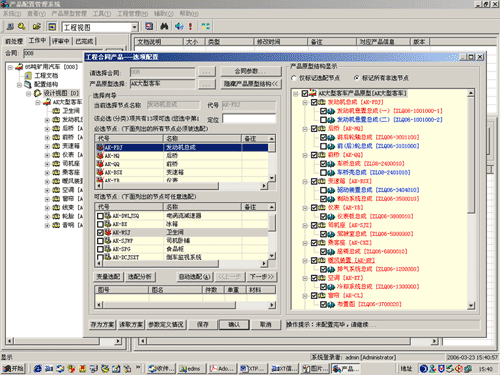Collapse the 发动机总成 [AK-FDJ] prototype tree node

[305, 102]
